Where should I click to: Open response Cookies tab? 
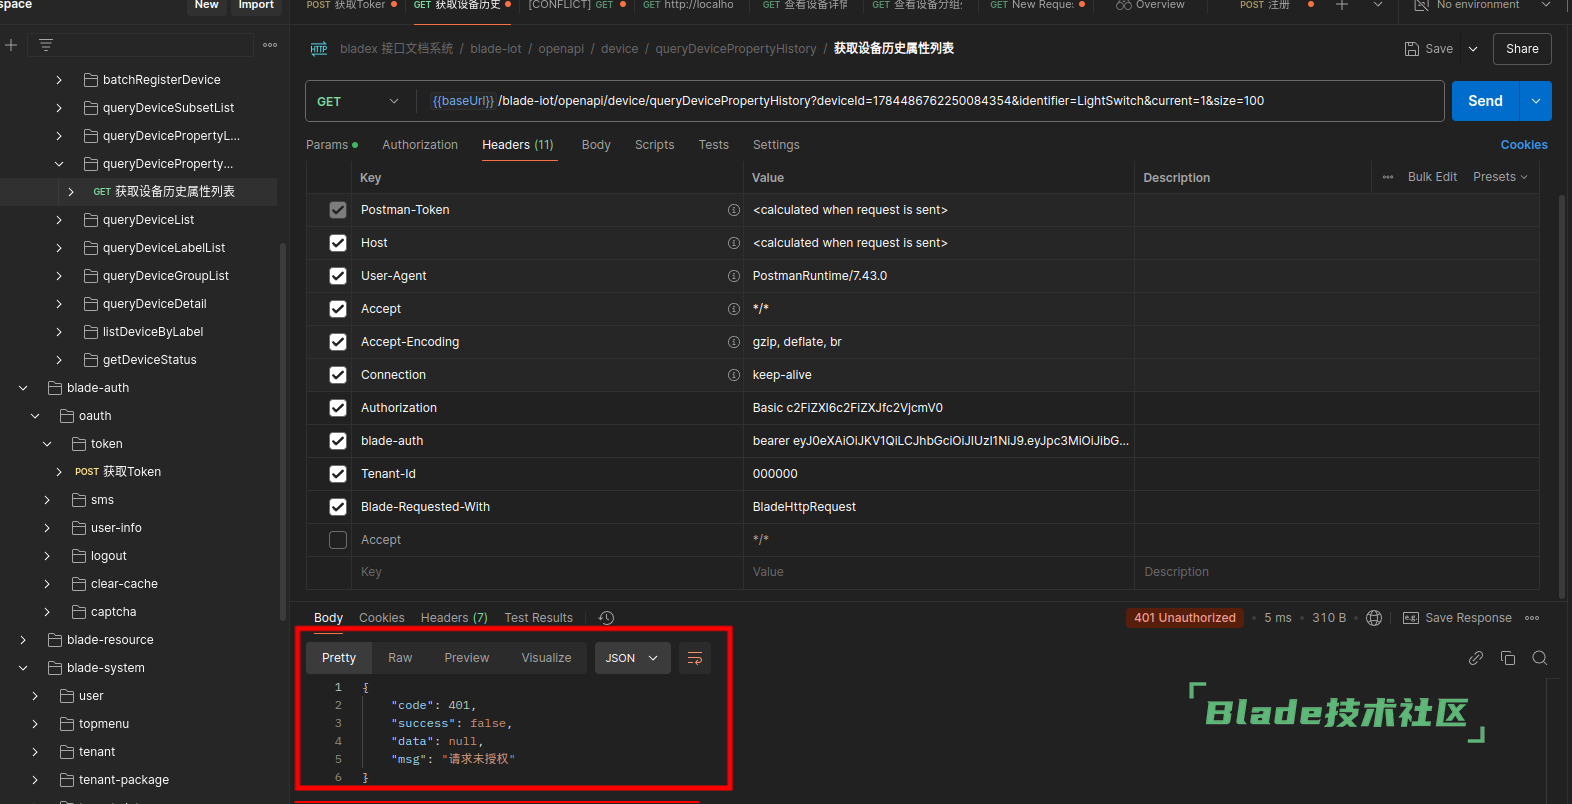[382, 618]
